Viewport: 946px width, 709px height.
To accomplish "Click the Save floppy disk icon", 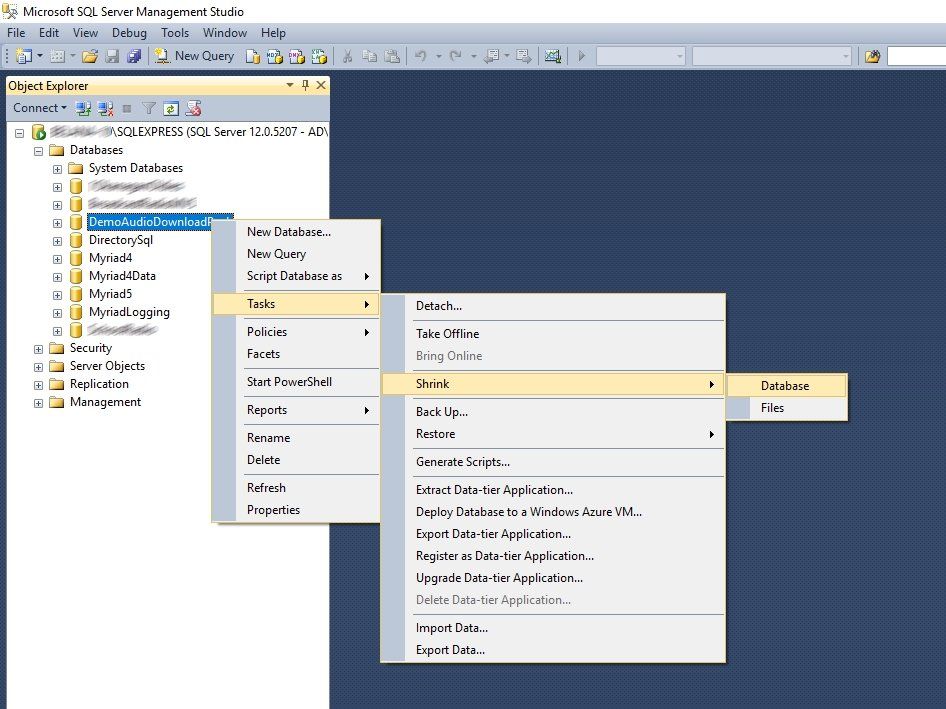I will tap(112, 56).
